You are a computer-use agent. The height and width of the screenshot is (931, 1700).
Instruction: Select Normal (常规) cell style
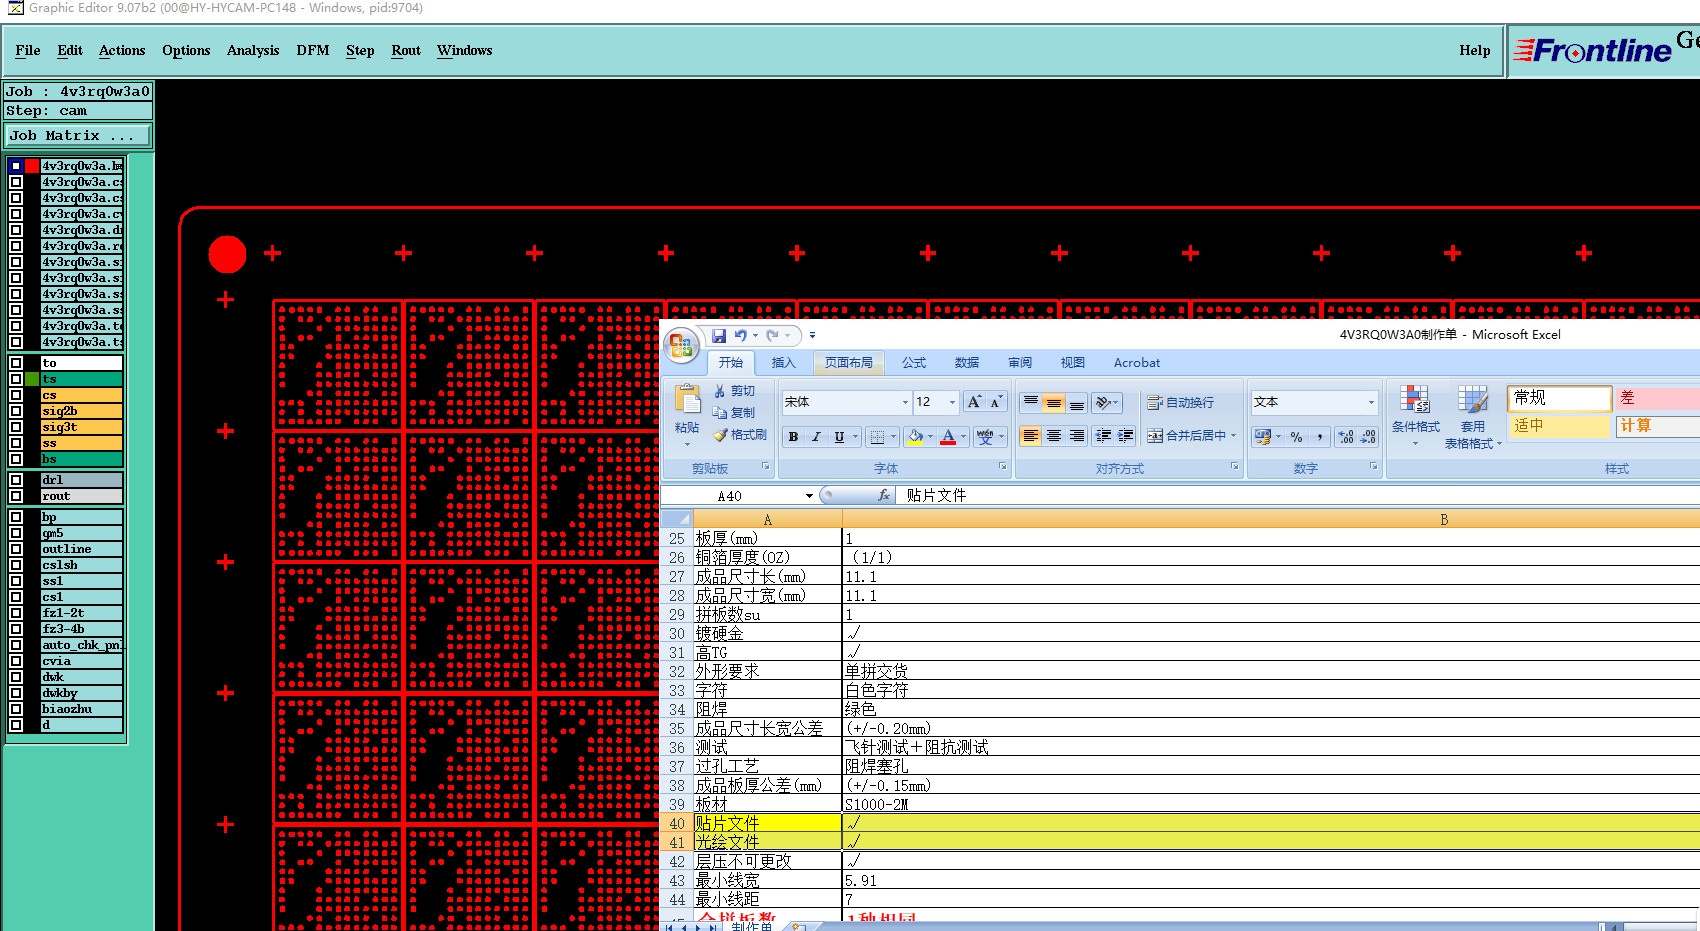point(1559,398)
